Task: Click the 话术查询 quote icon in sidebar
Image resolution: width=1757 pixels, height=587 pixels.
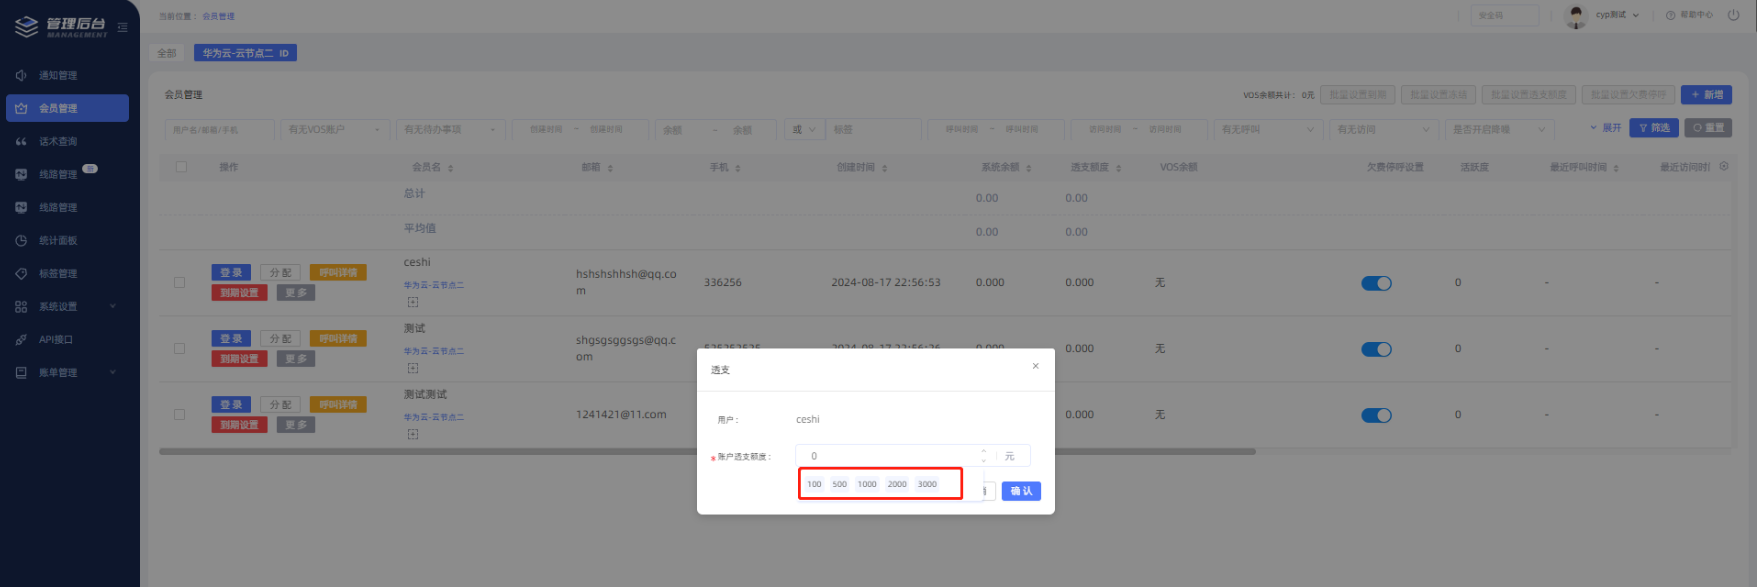Action: pos(21,141)
